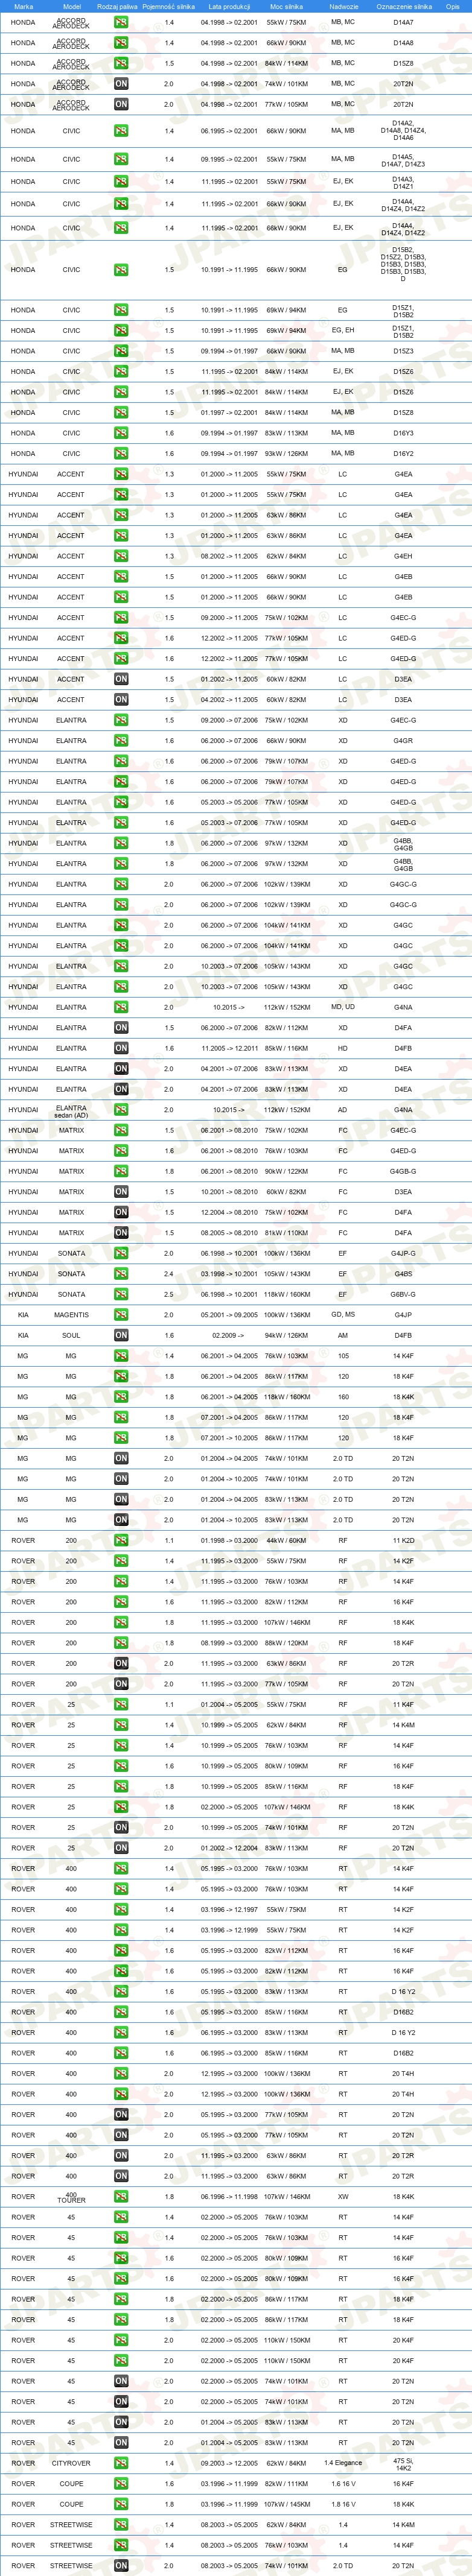This screenshot has height=2576, width=472.
Task: Click petrol icon in Rover 400 Tourer row
Action: (121, 2197)
